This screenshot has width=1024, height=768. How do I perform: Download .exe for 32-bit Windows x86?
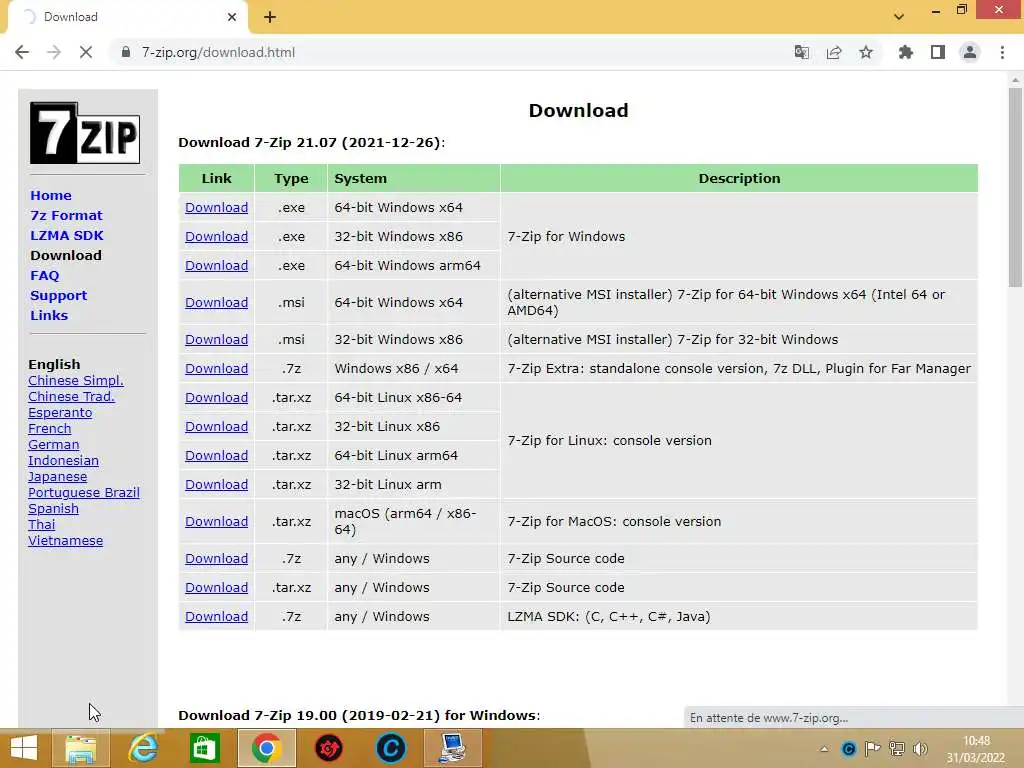point(216,236)
